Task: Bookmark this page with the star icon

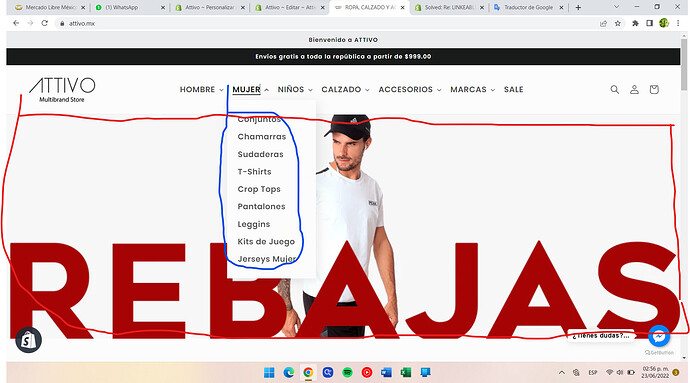Action: [x=618, y=23]
